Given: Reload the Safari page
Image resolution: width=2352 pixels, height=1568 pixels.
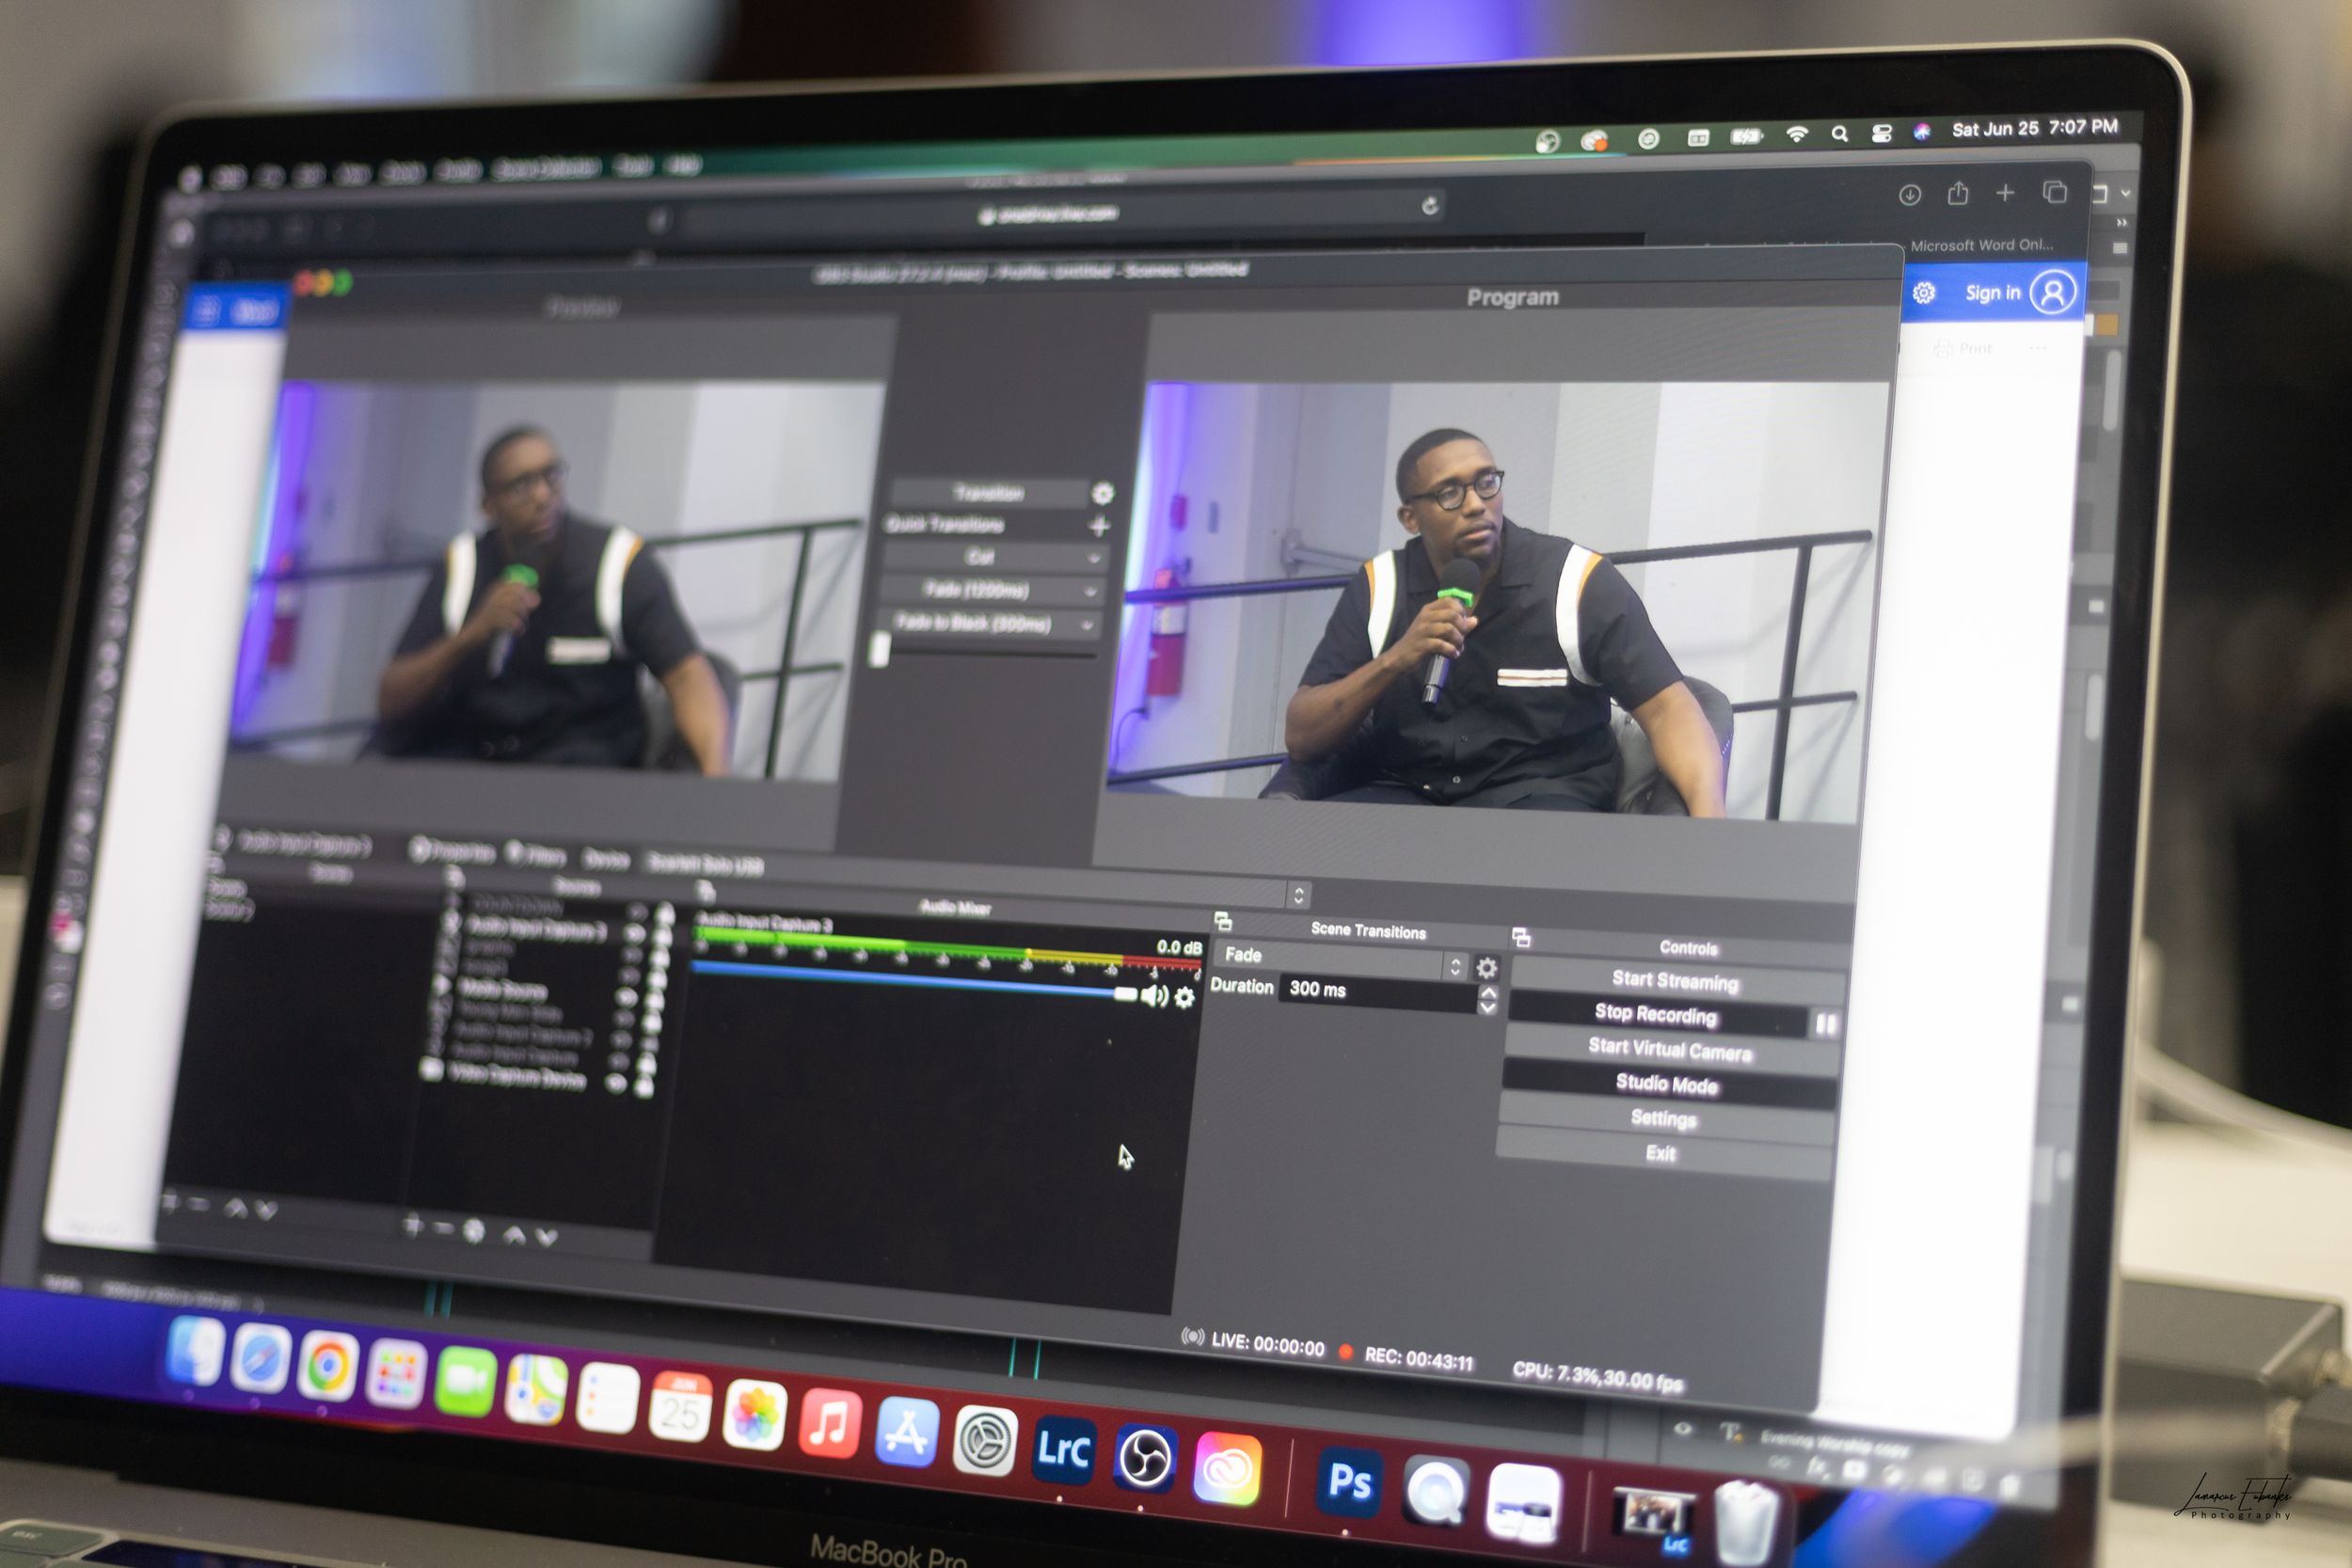Looking at the screenshot, I should (1431, 206).
